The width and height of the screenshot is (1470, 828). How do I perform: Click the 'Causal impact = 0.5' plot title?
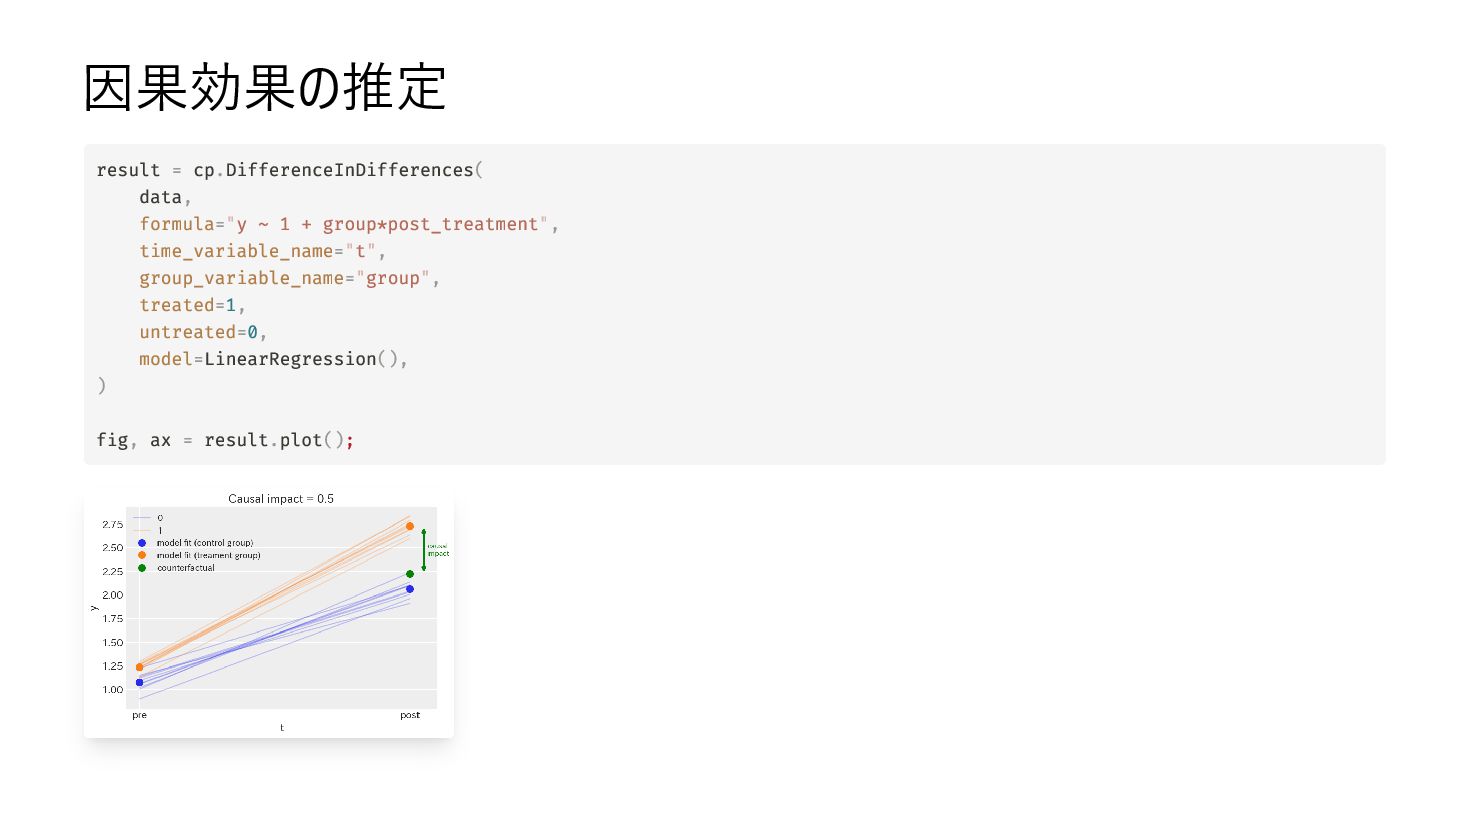281,498
